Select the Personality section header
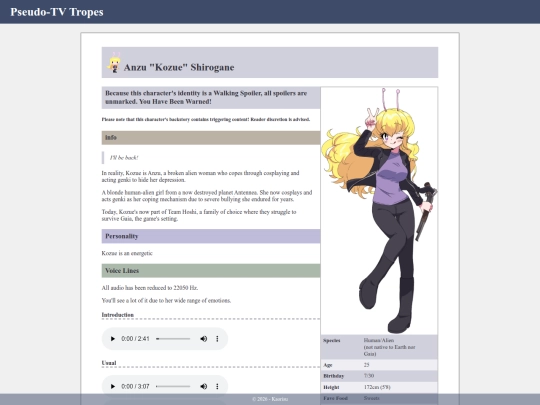 pyautogui.click(x=211, y=236)
